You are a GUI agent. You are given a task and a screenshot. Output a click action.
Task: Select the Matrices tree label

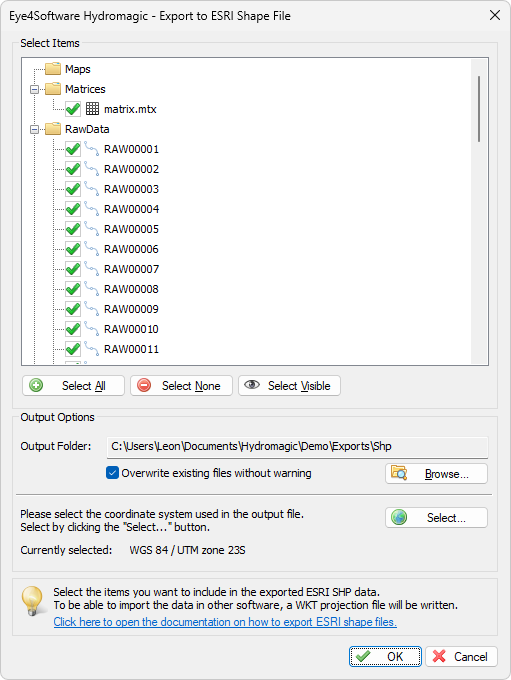[85, 89]
